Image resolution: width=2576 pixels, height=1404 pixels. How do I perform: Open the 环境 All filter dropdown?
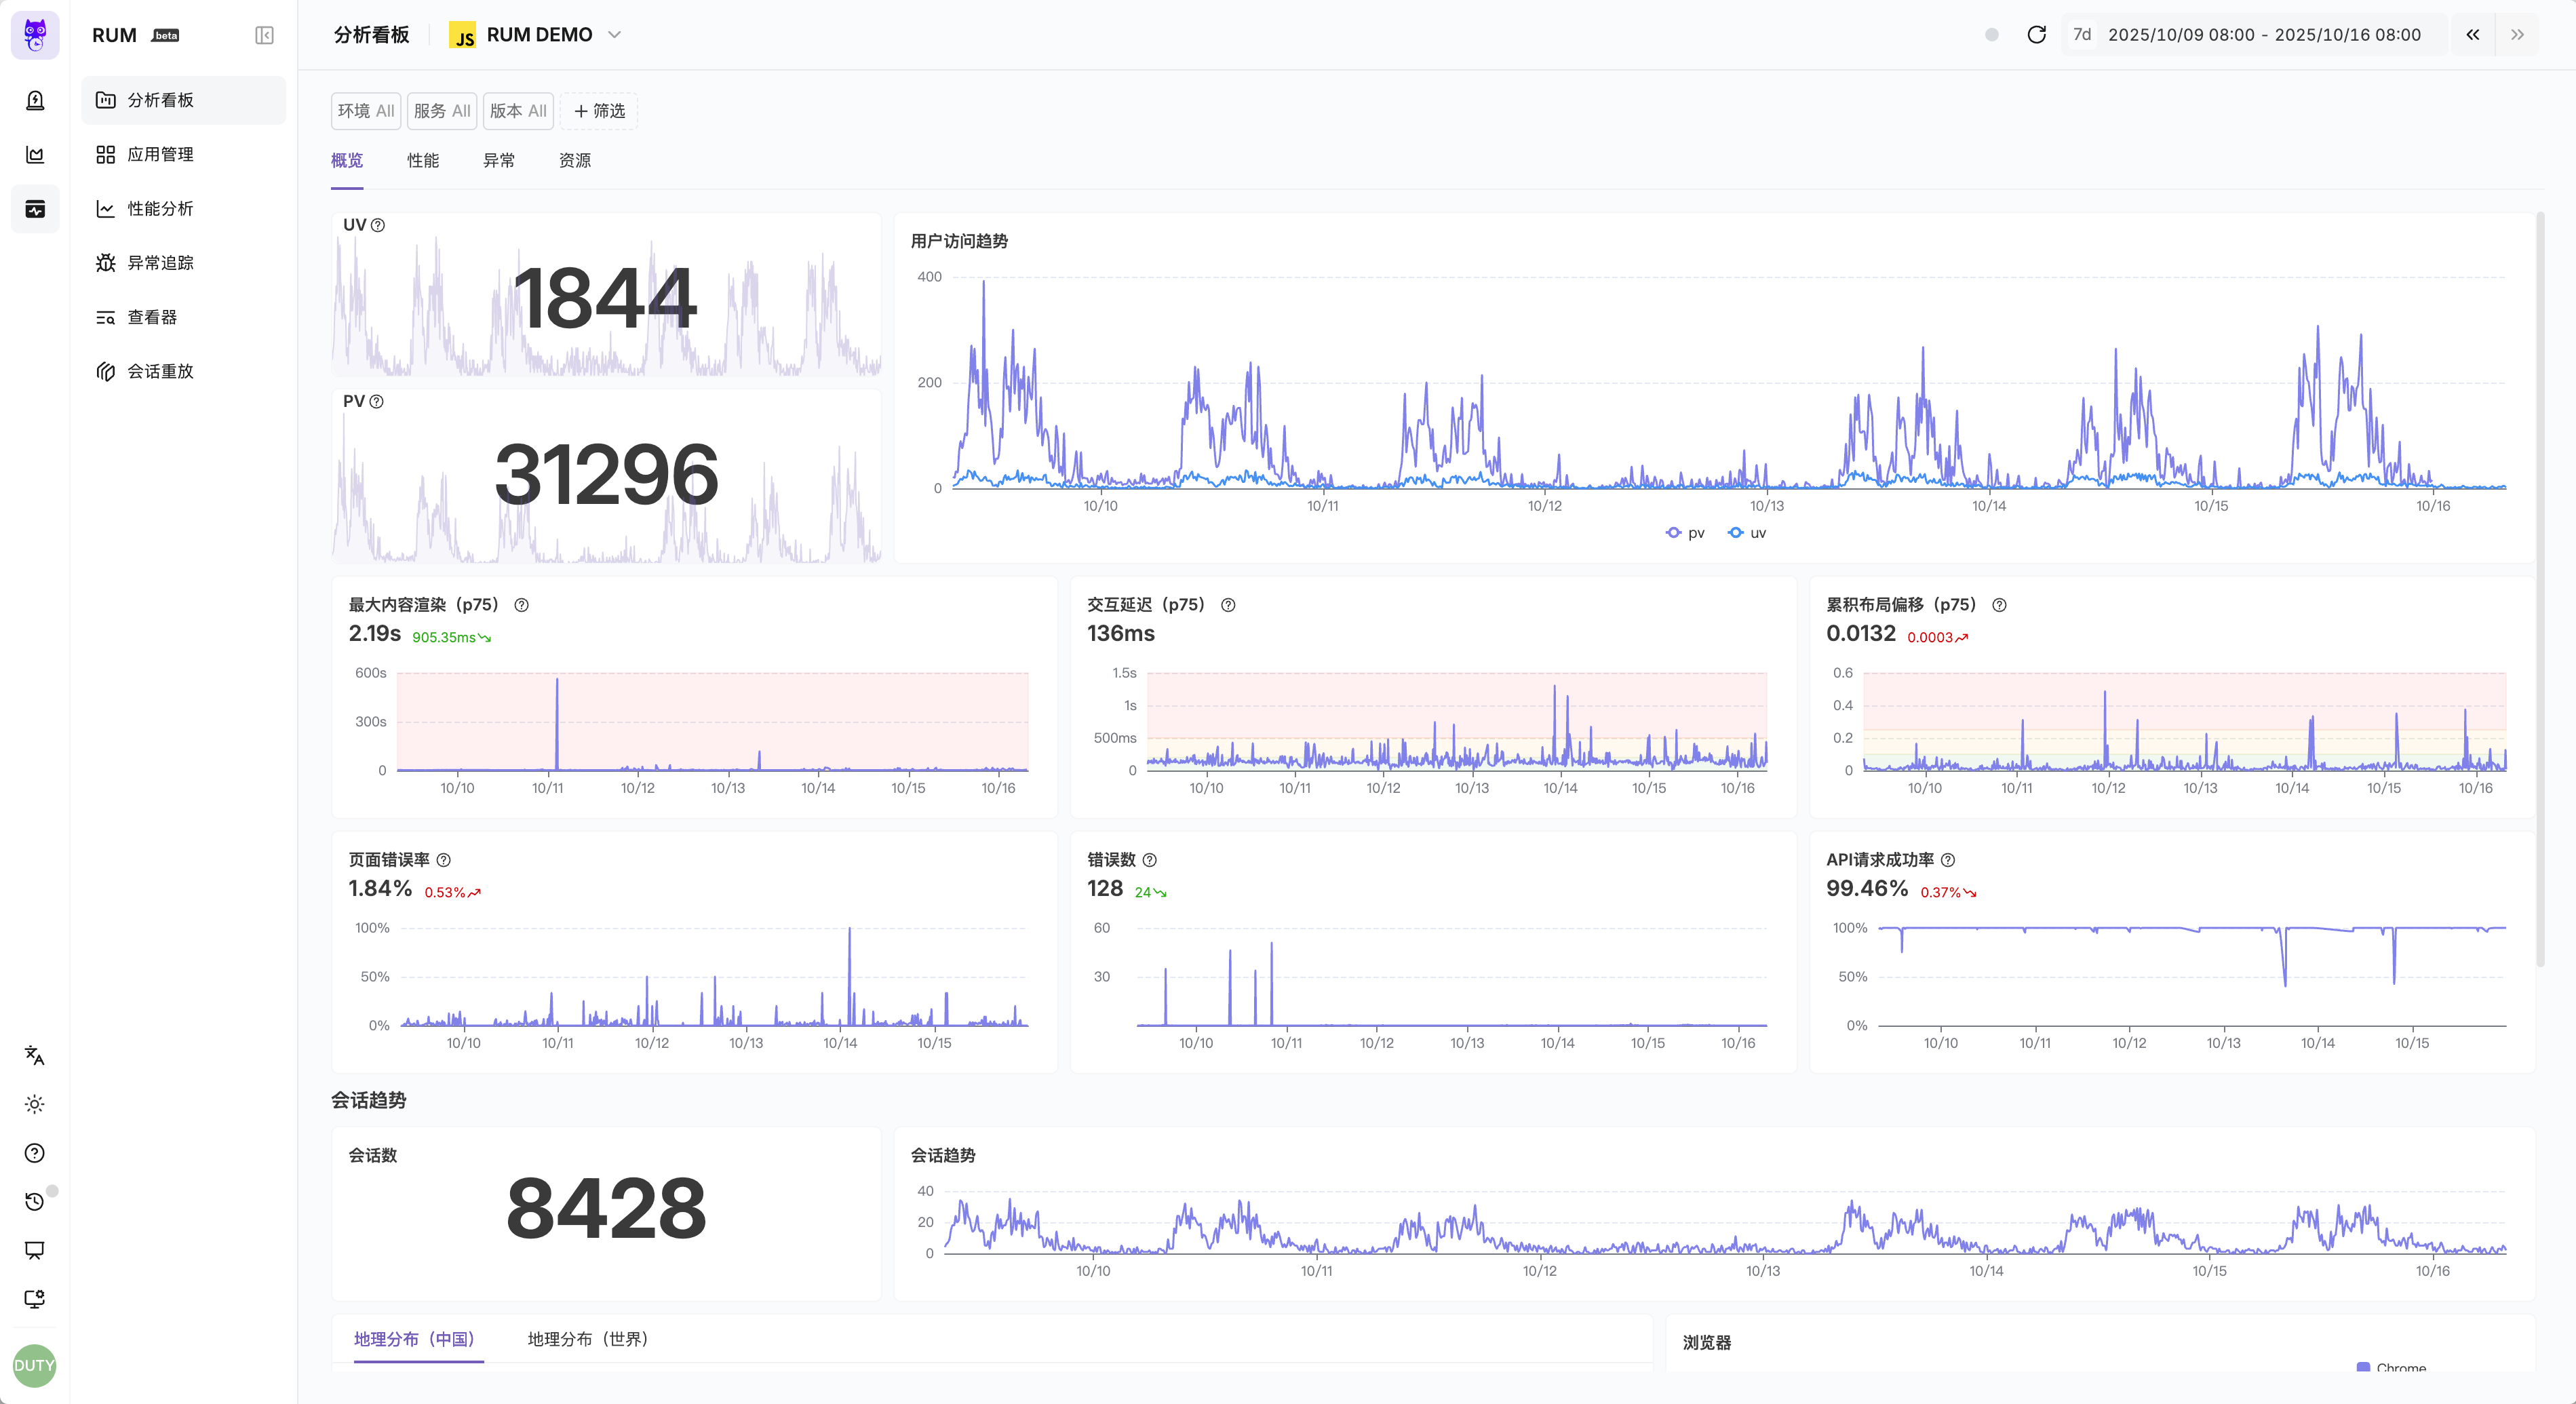(365, 111)
